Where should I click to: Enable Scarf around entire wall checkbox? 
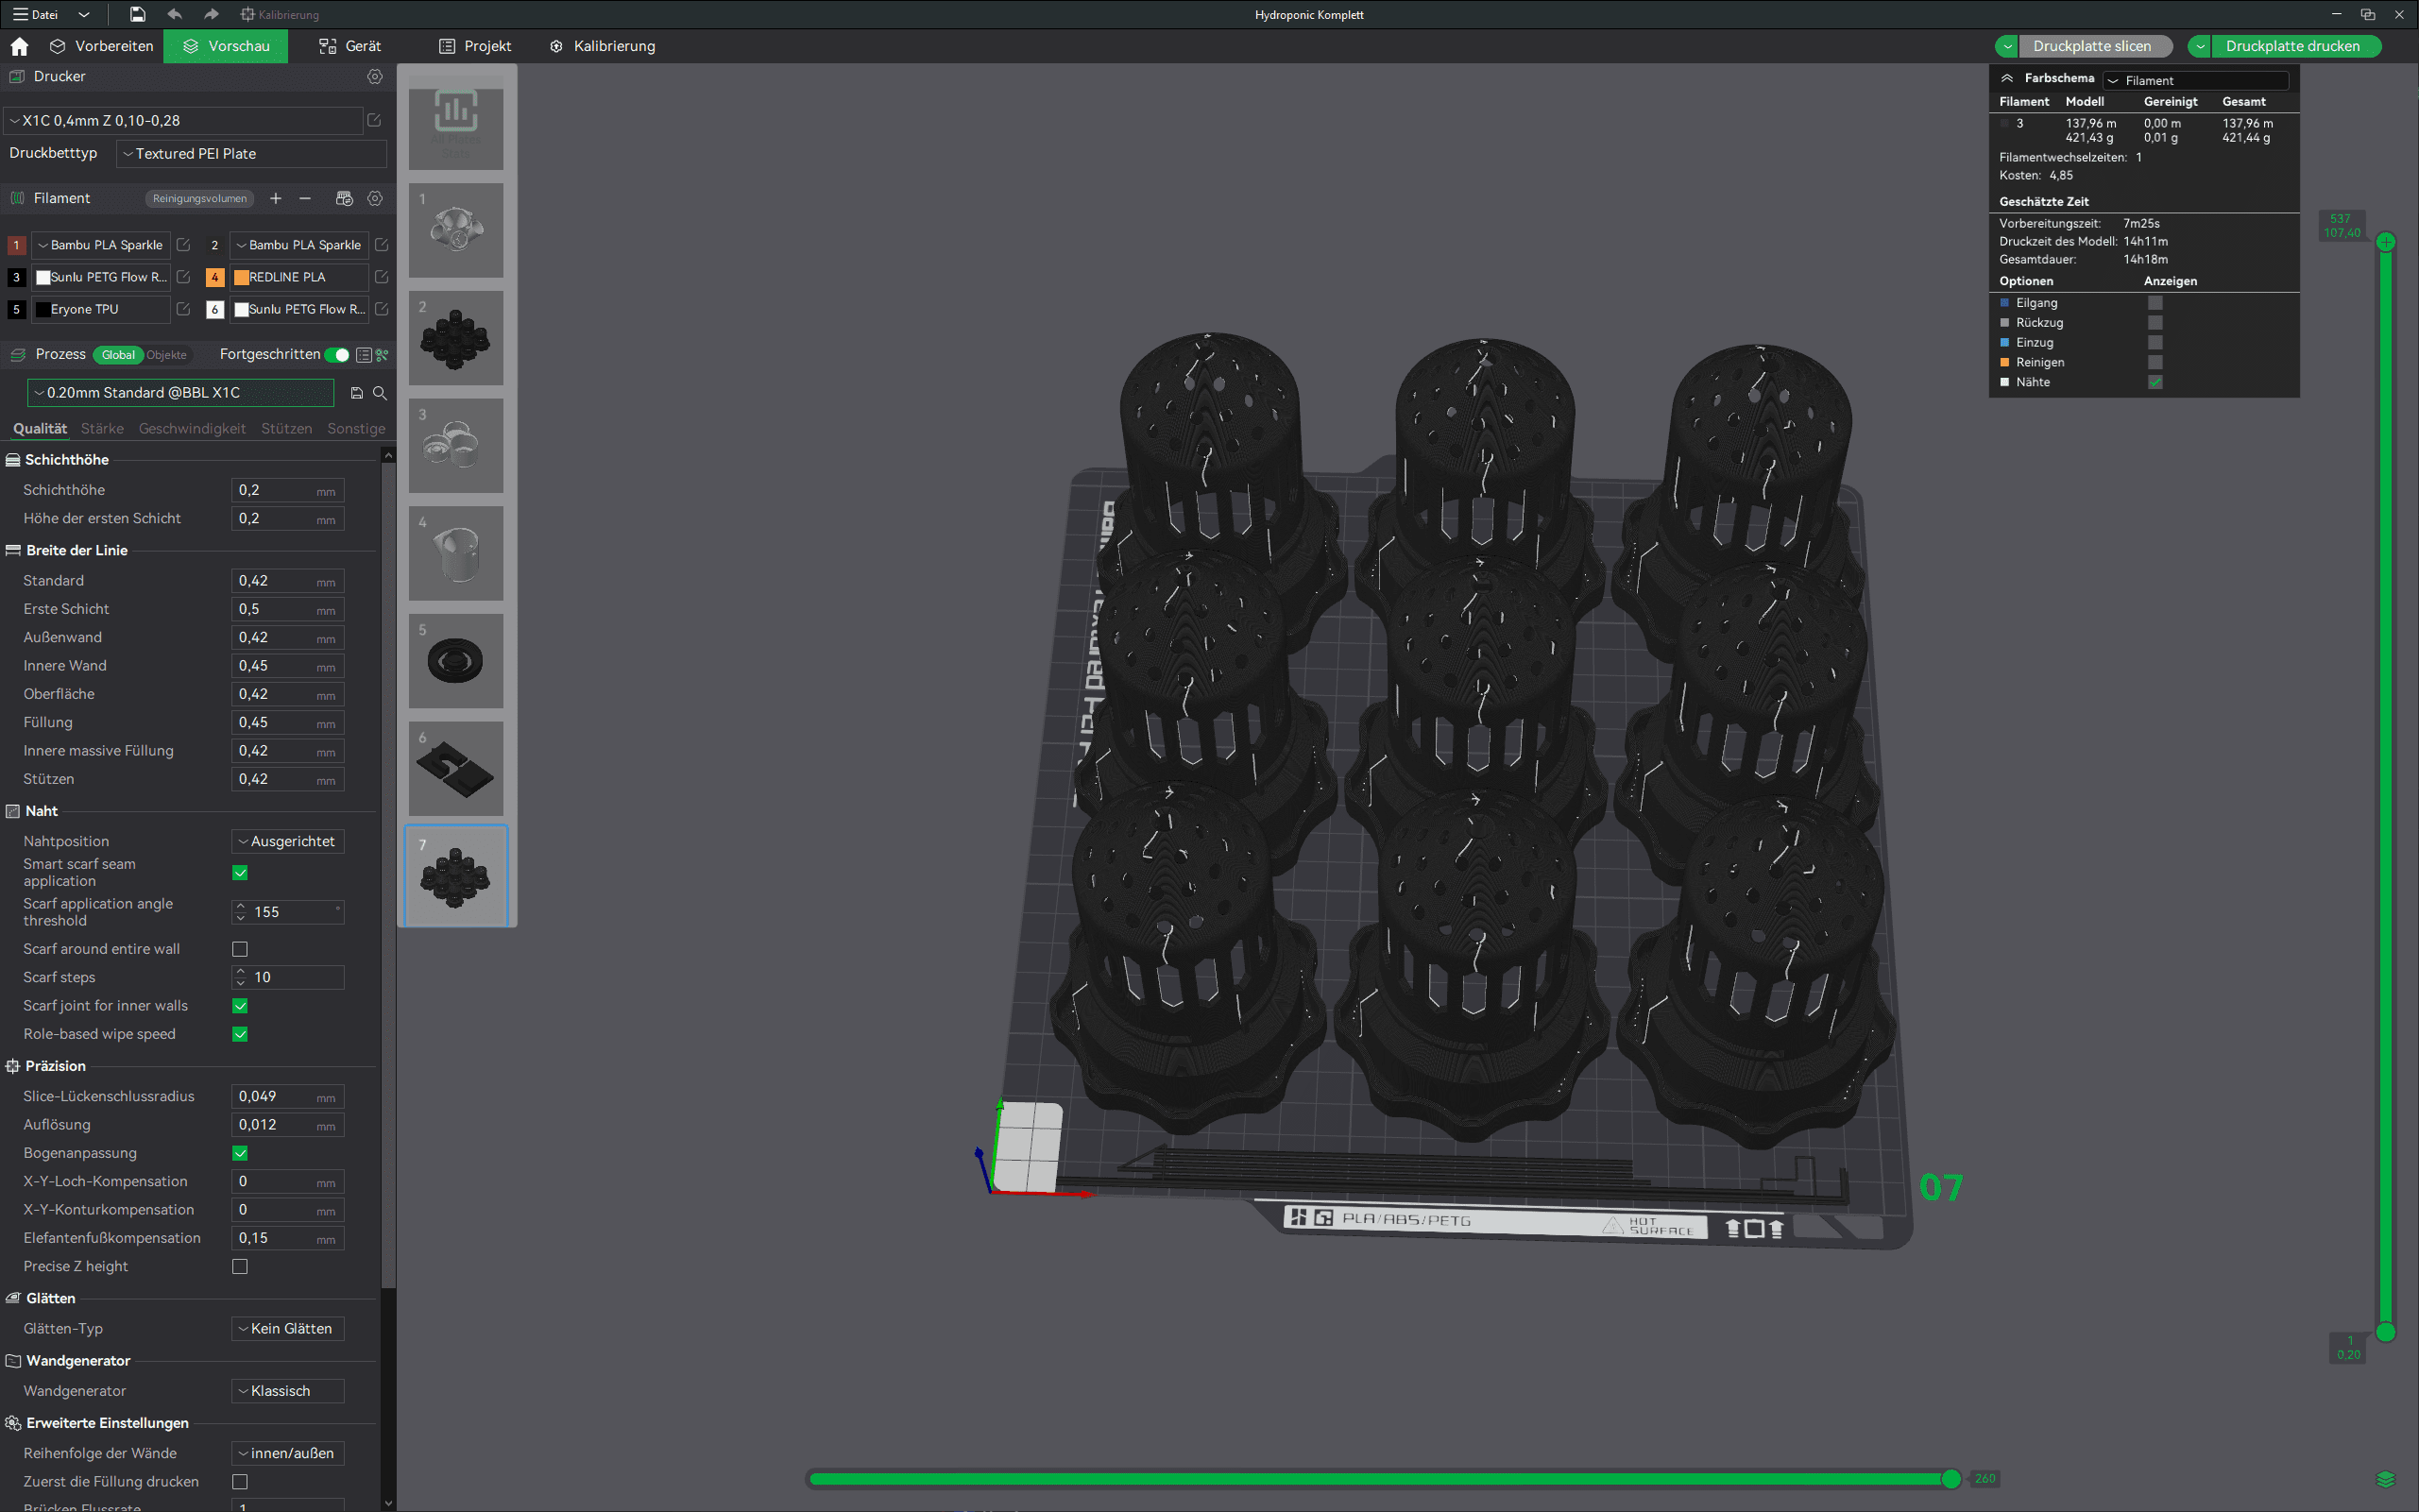[240, 949]
